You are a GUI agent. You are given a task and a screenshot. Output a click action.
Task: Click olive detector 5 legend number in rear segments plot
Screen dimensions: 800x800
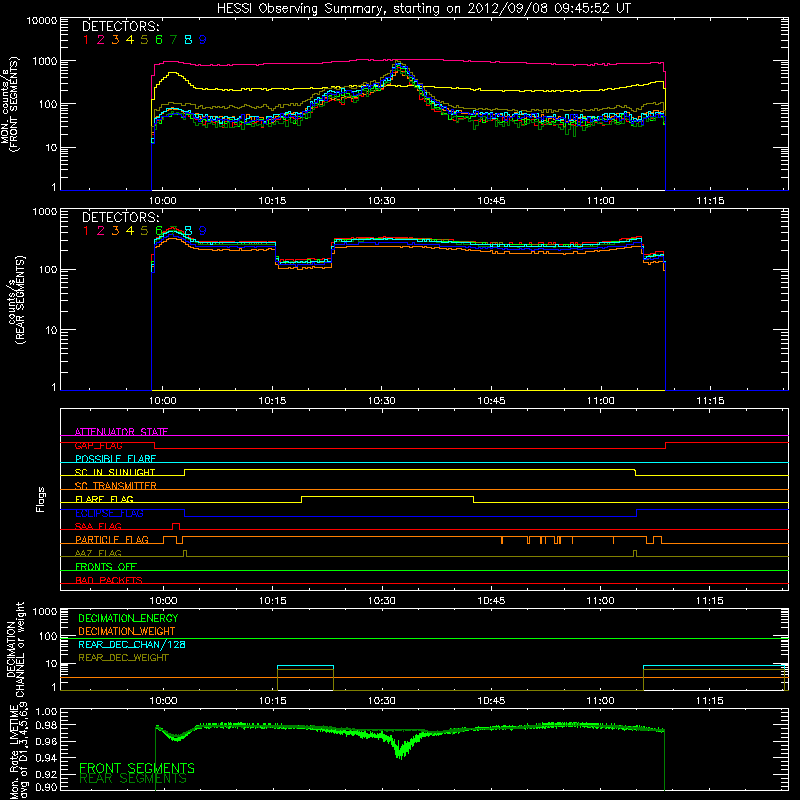point(144,231)
